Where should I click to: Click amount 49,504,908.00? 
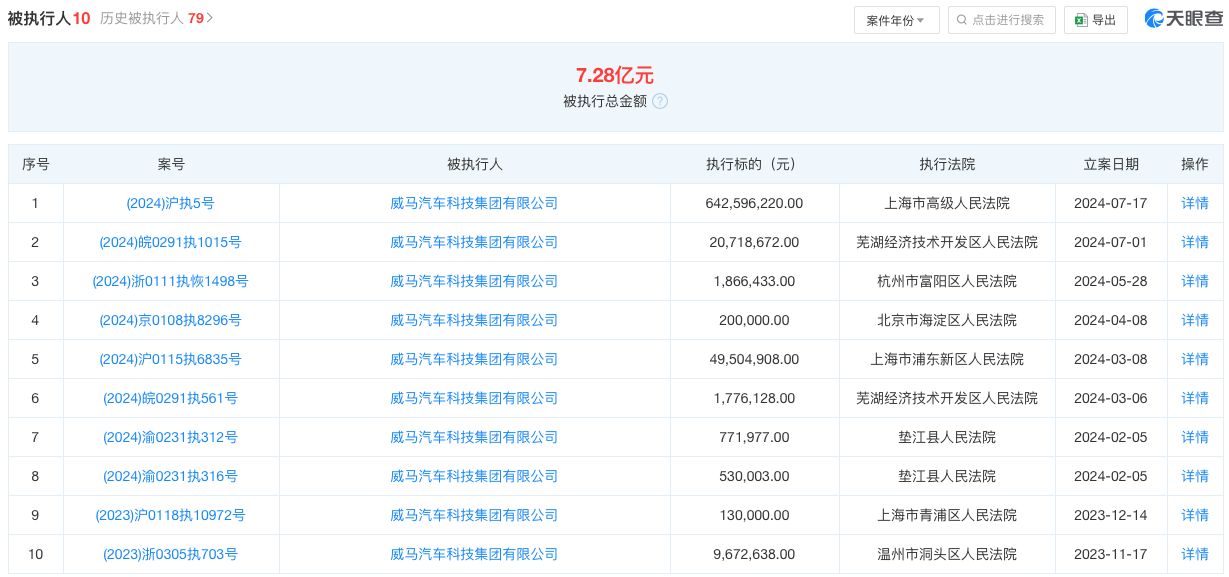754,359
